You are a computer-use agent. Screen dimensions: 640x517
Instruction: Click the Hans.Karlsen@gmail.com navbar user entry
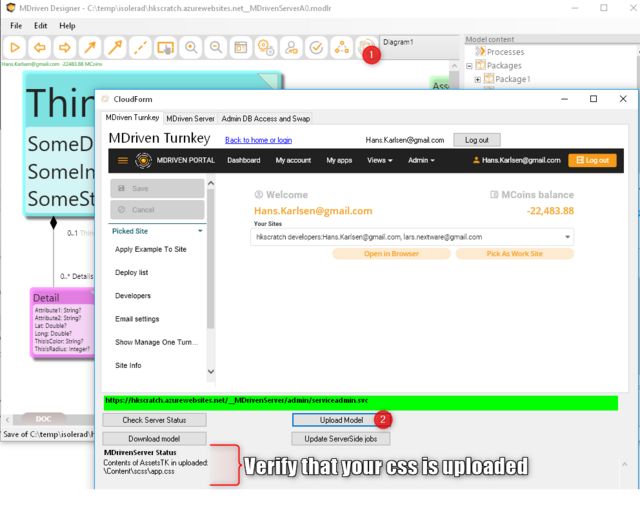517,160
